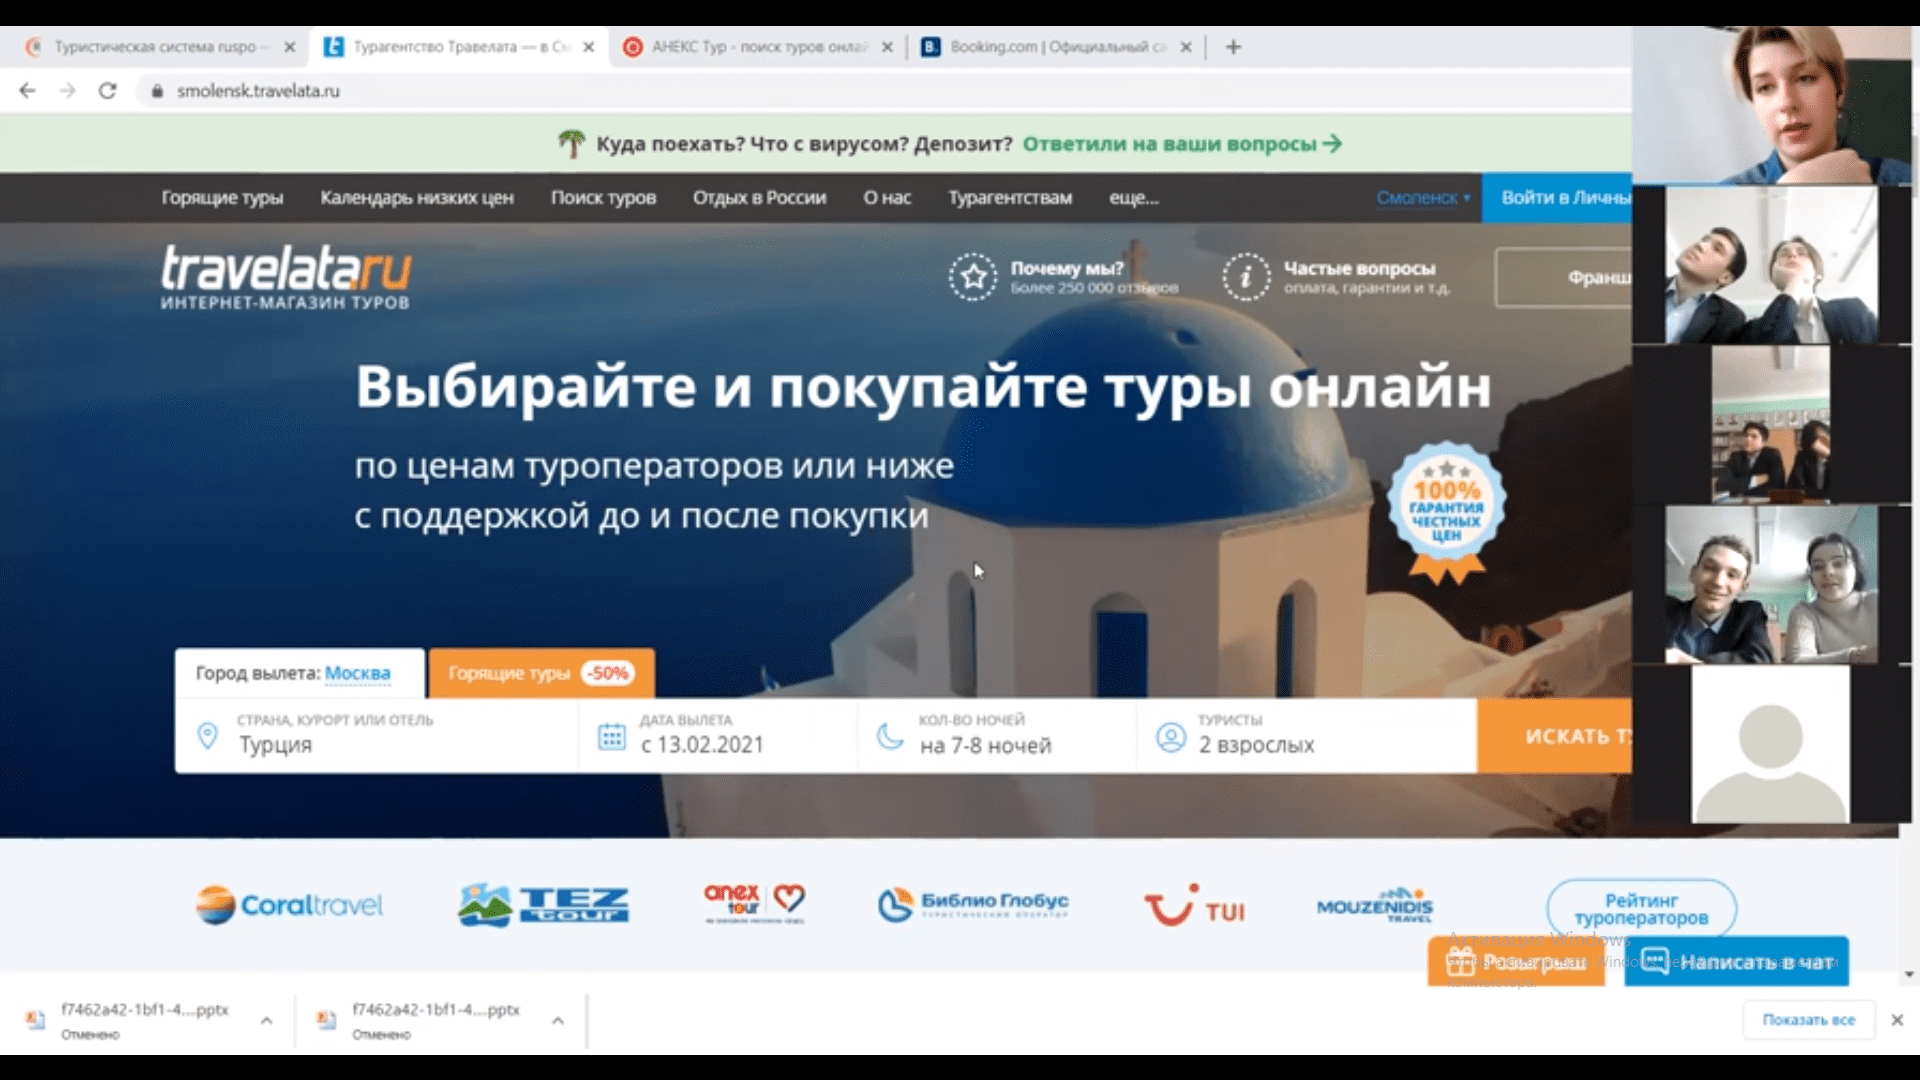Open the Горящие туры navigation menu item
Screen dimensions: 1920x1080
point(222,198)
